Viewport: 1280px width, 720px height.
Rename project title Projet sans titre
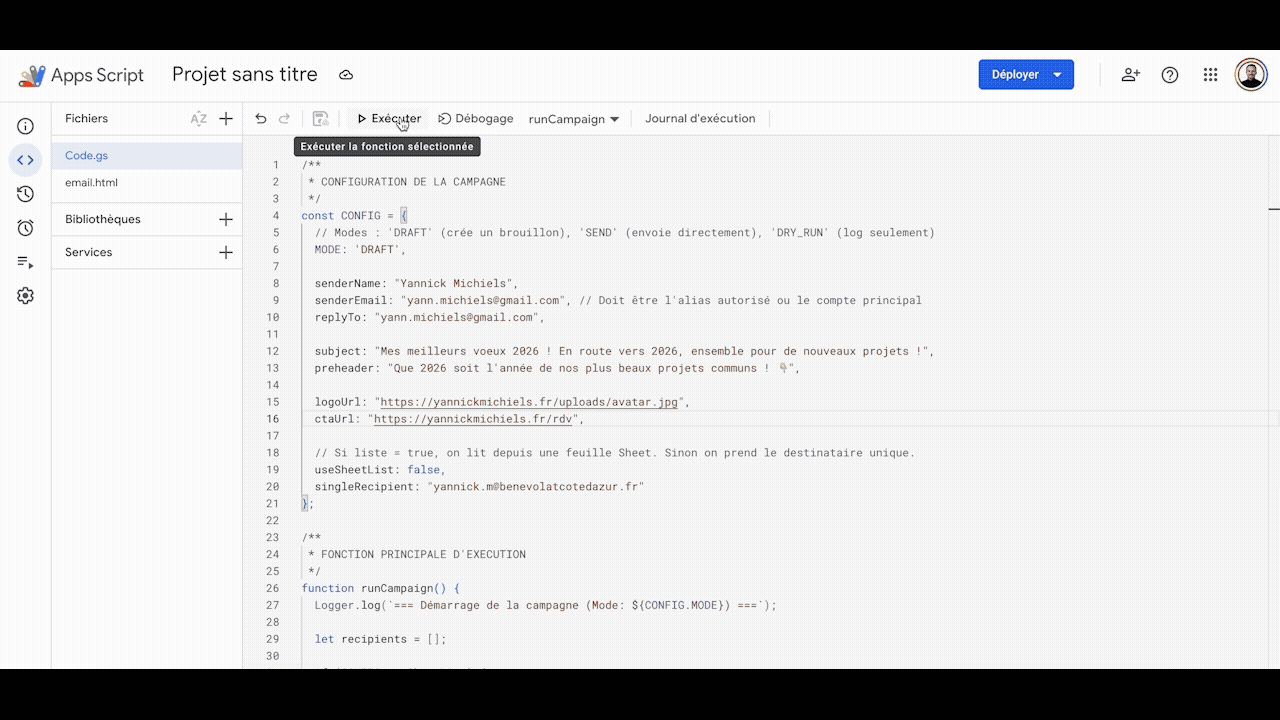245,75
